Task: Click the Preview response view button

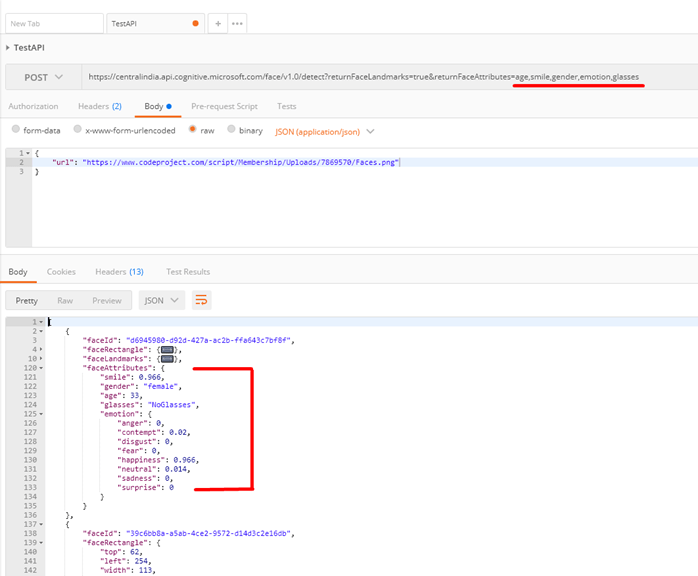Action: pyautogui.click(x=106, y=300)
